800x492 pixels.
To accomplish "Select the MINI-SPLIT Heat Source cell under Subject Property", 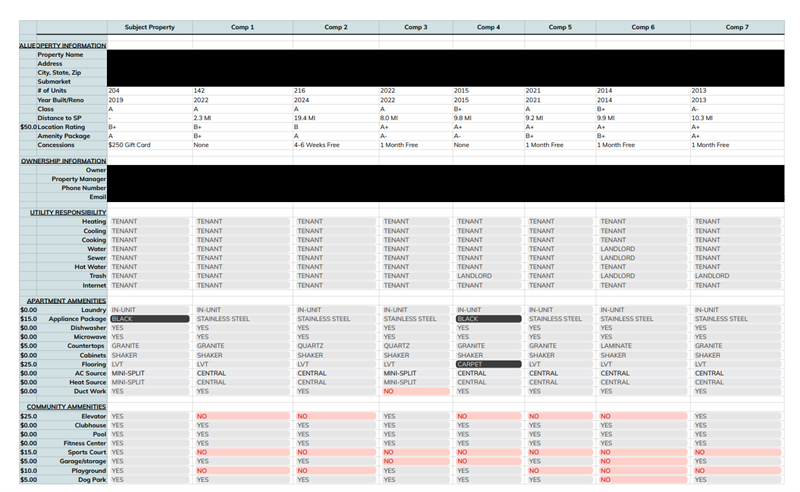I will pos(149,382).
